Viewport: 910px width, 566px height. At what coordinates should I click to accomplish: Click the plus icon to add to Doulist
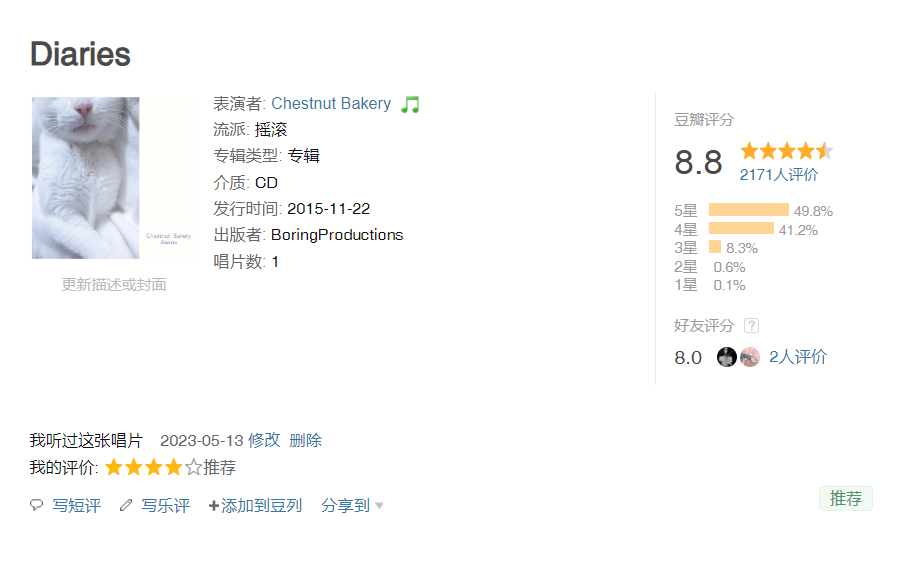tap(213, 506)
